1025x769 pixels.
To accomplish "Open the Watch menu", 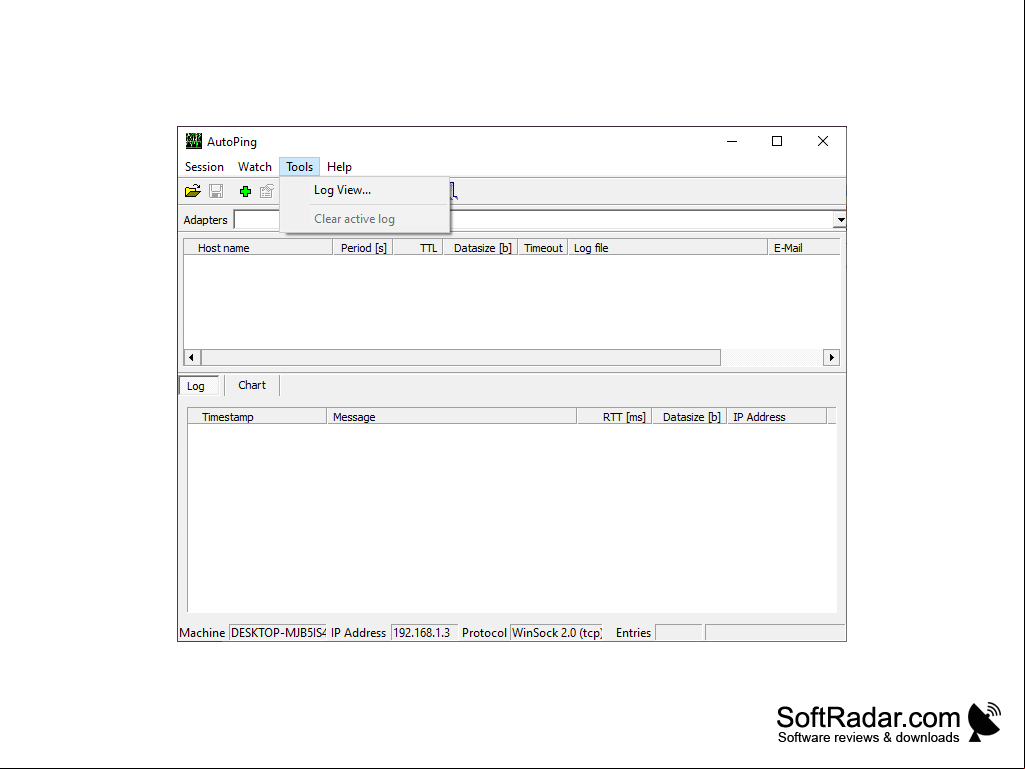I will click(x=254, y=167).
